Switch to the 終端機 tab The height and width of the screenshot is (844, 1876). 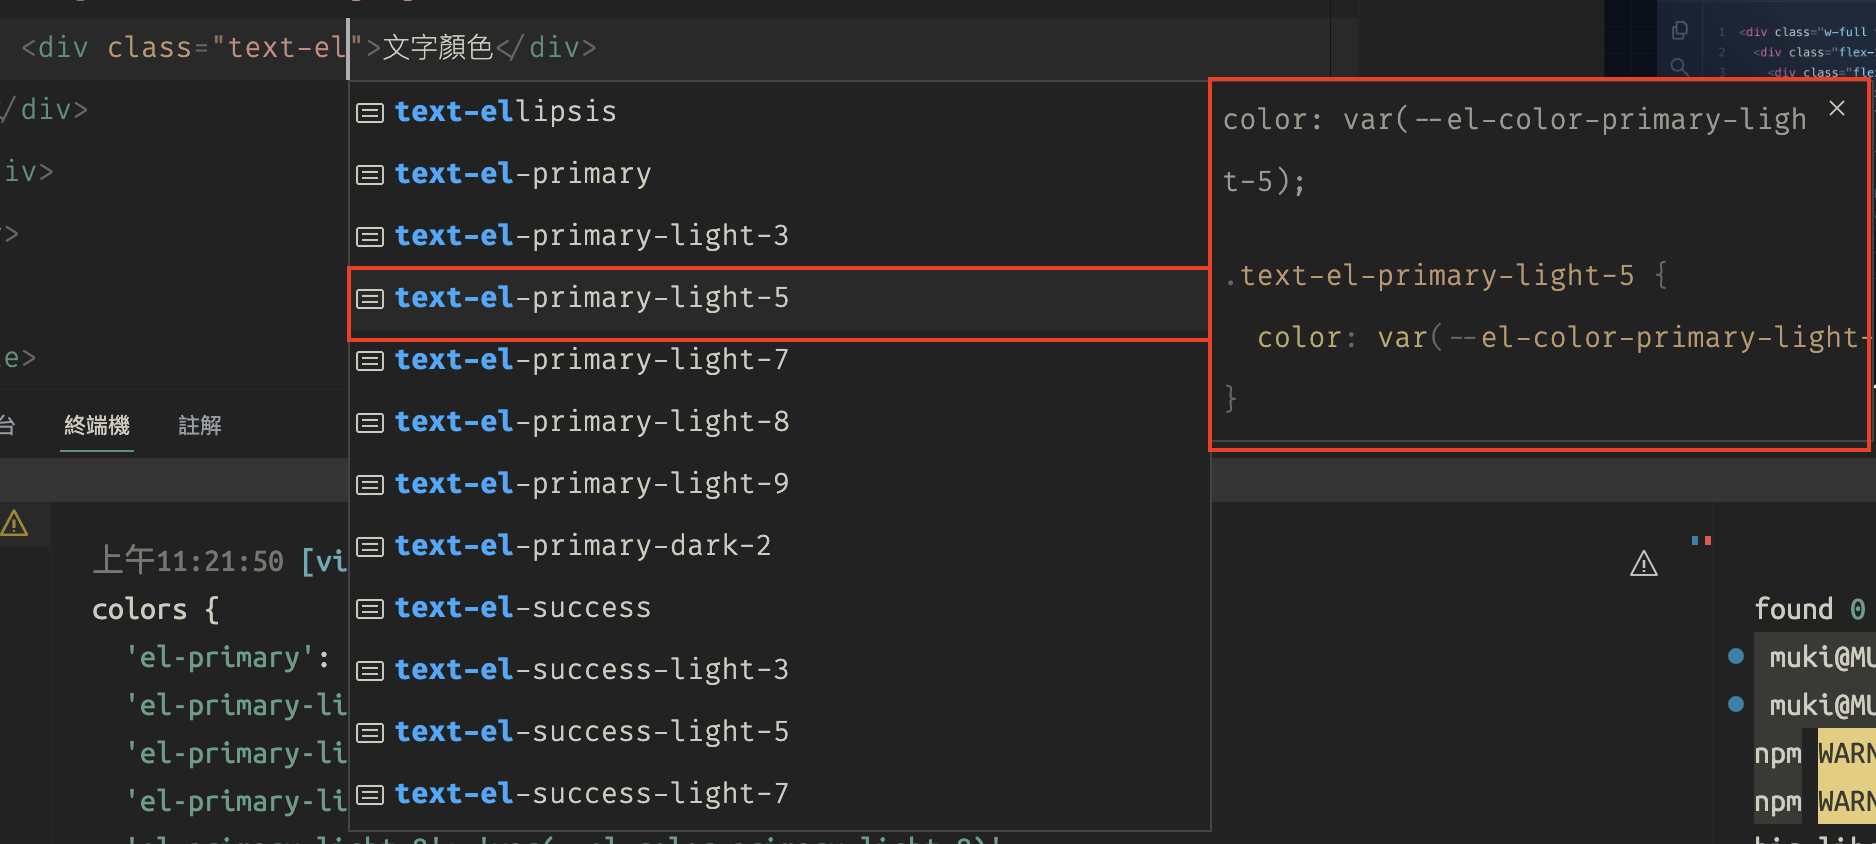pyautogui.click(x=96, y=425)
